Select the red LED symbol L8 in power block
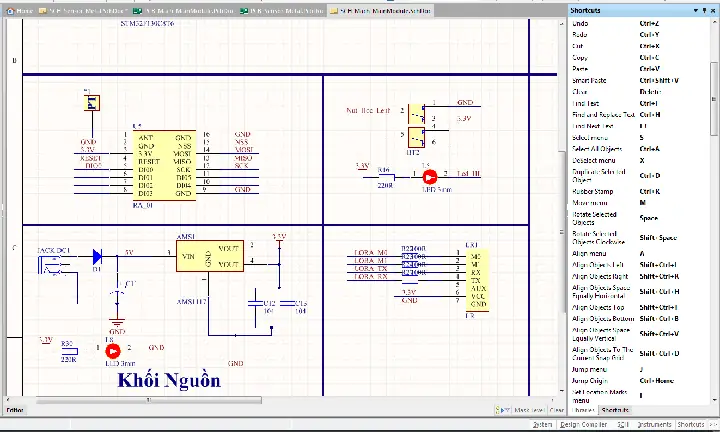720x432 pixels. (113, 351)
